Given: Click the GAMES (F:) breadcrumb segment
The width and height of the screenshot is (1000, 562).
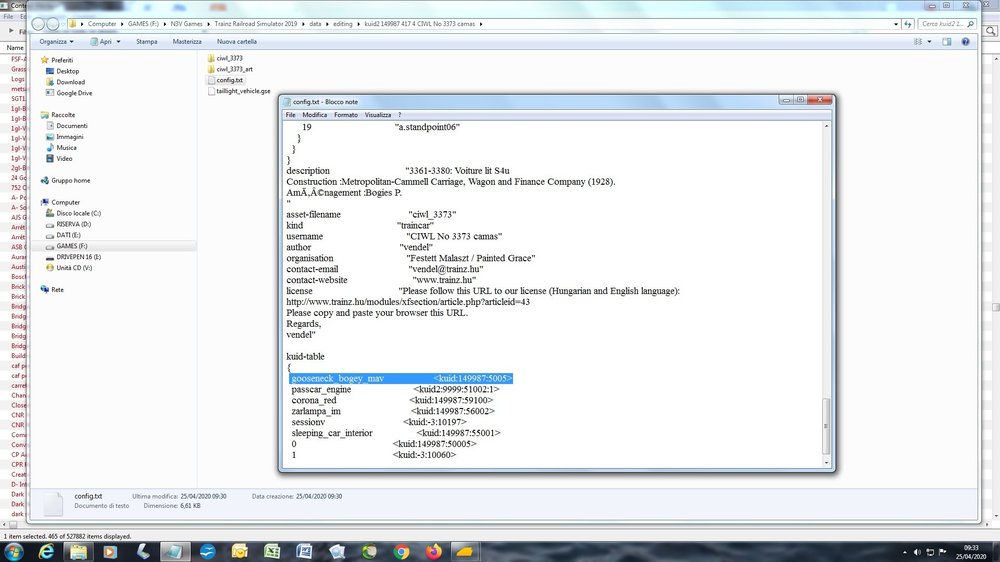Looking at the screenshot, I should (x=143, y=24).
